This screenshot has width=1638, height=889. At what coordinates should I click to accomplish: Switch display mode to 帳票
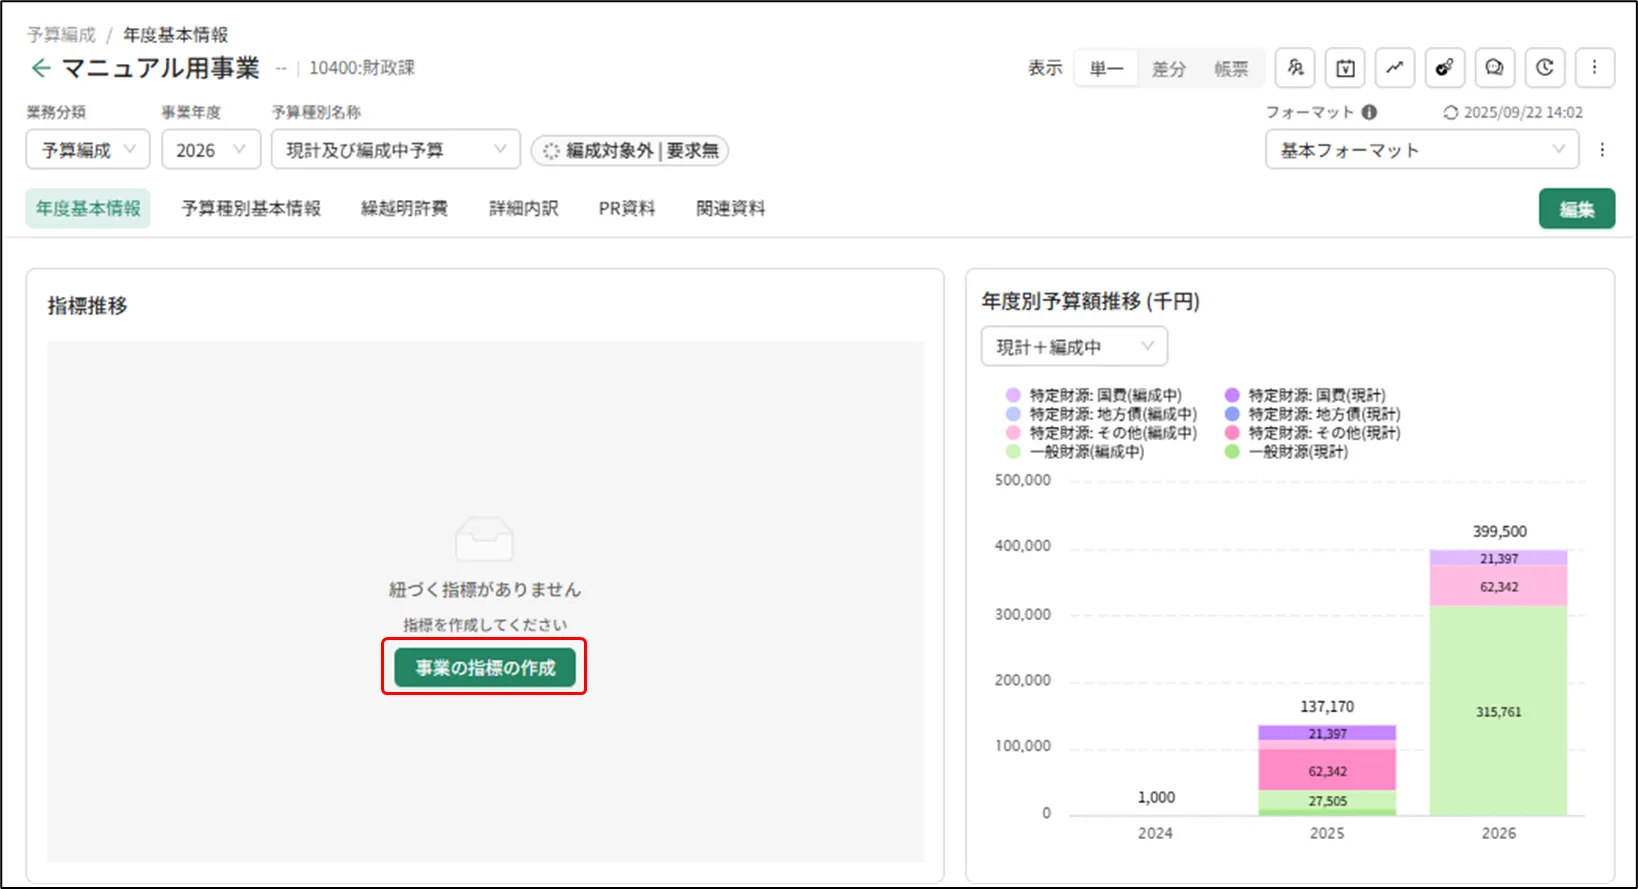coord(1231,69)
